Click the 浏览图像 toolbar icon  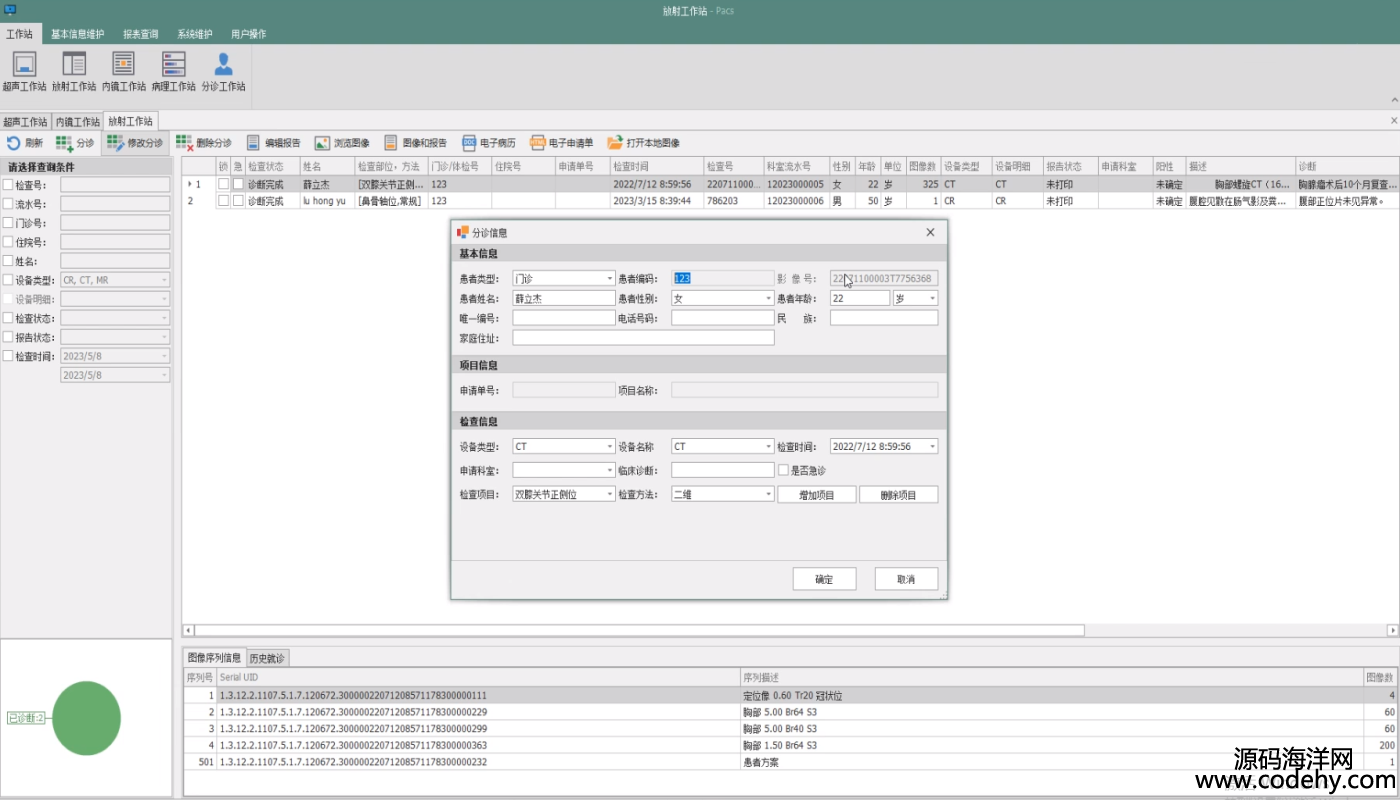point(322,143)
